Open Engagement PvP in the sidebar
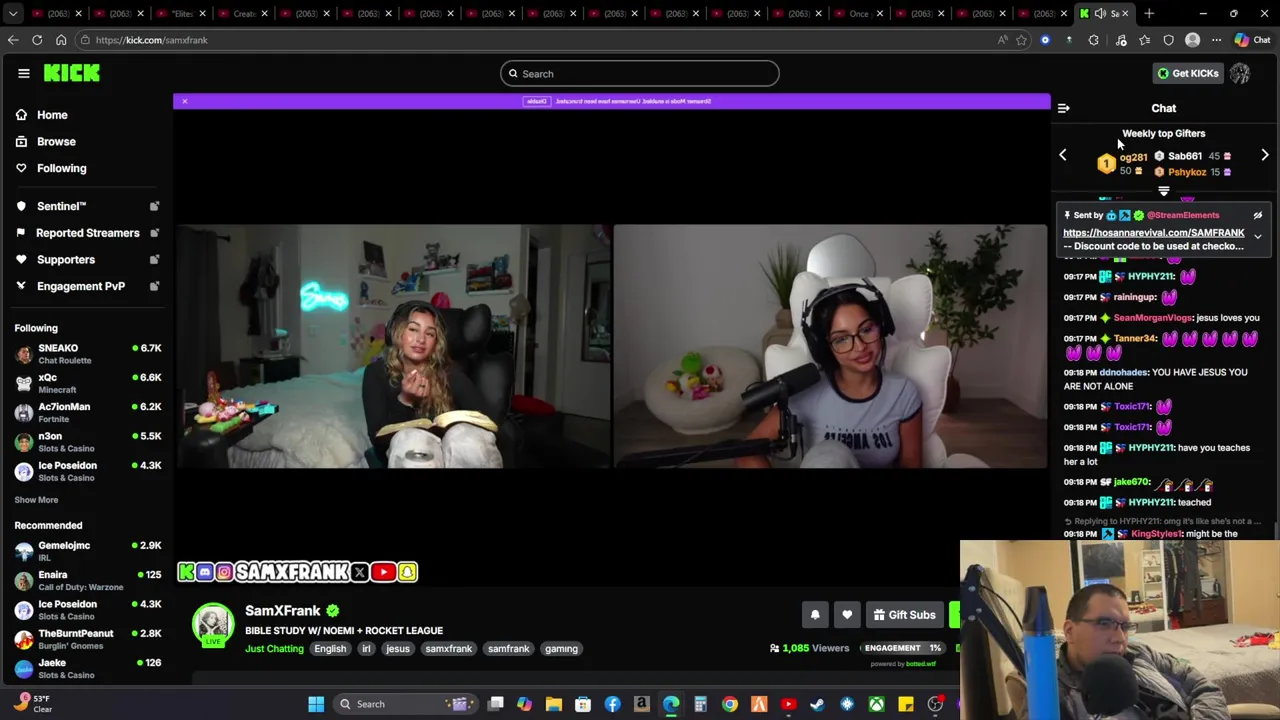 (80, 286)
